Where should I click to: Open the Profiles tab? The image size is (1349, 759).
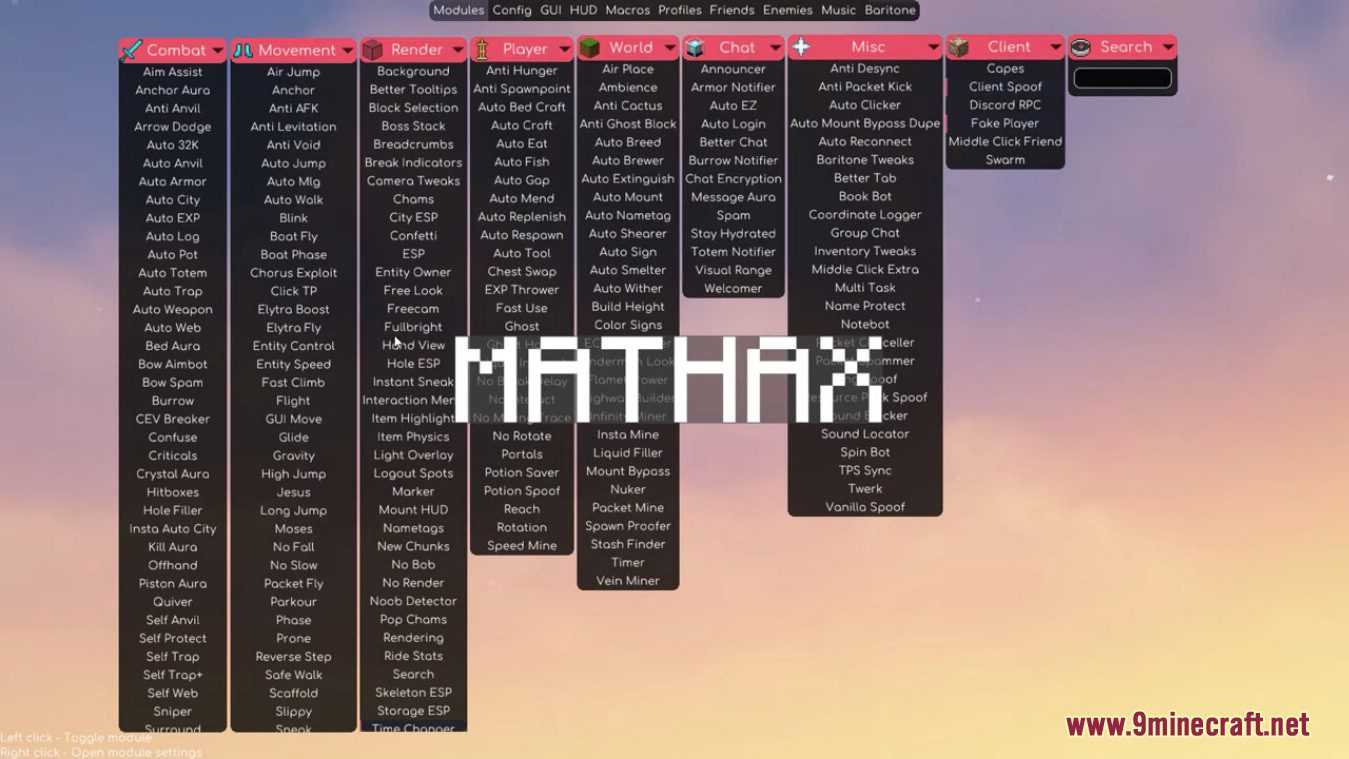coord(680,10)
